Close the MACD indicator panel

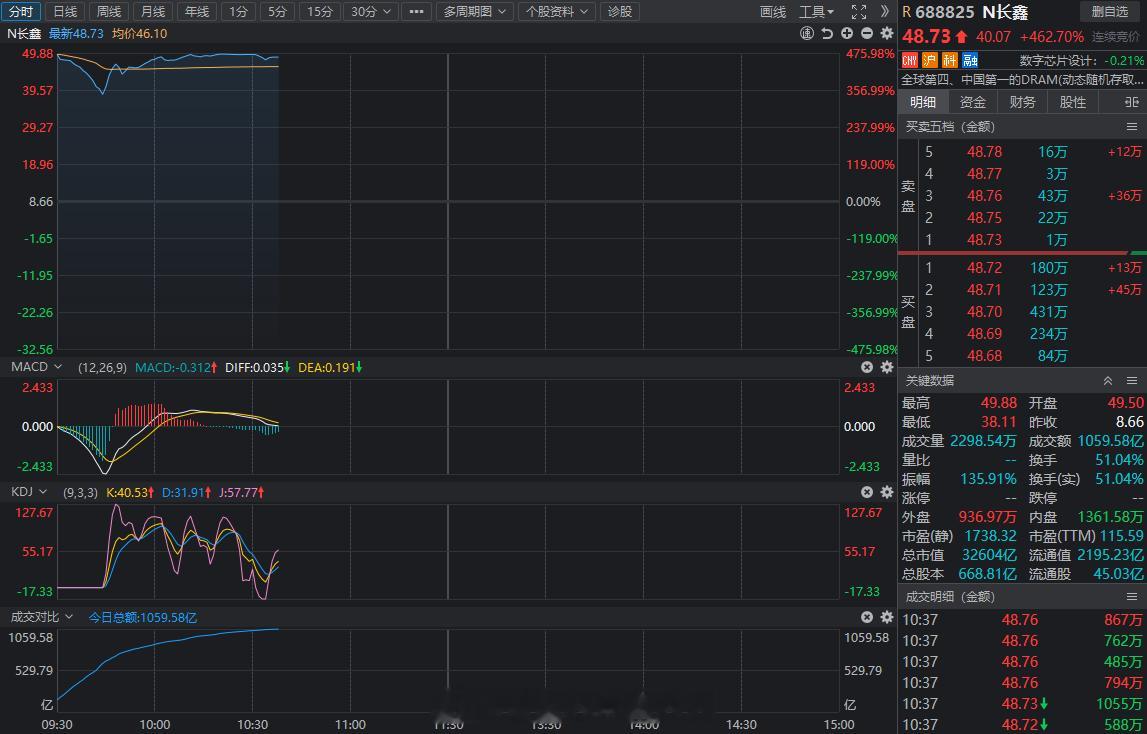pyautogui.click(x=867, y=367)
